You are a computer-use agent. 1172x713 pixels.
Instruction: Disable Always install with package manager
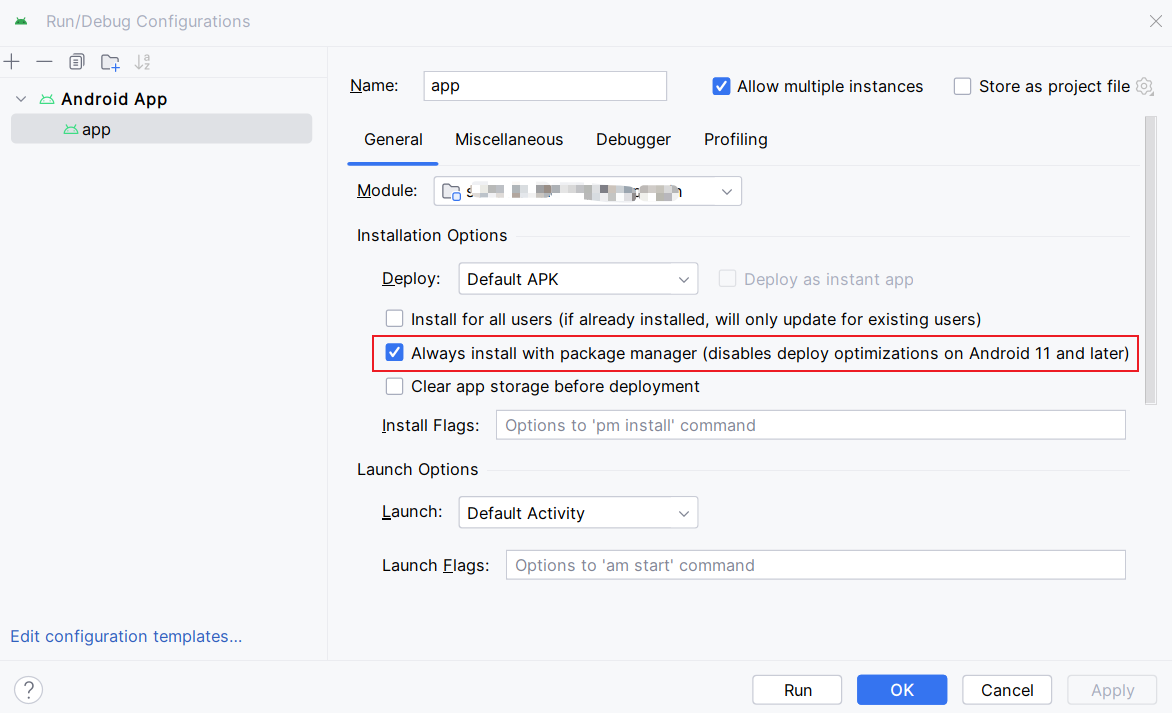395,353
